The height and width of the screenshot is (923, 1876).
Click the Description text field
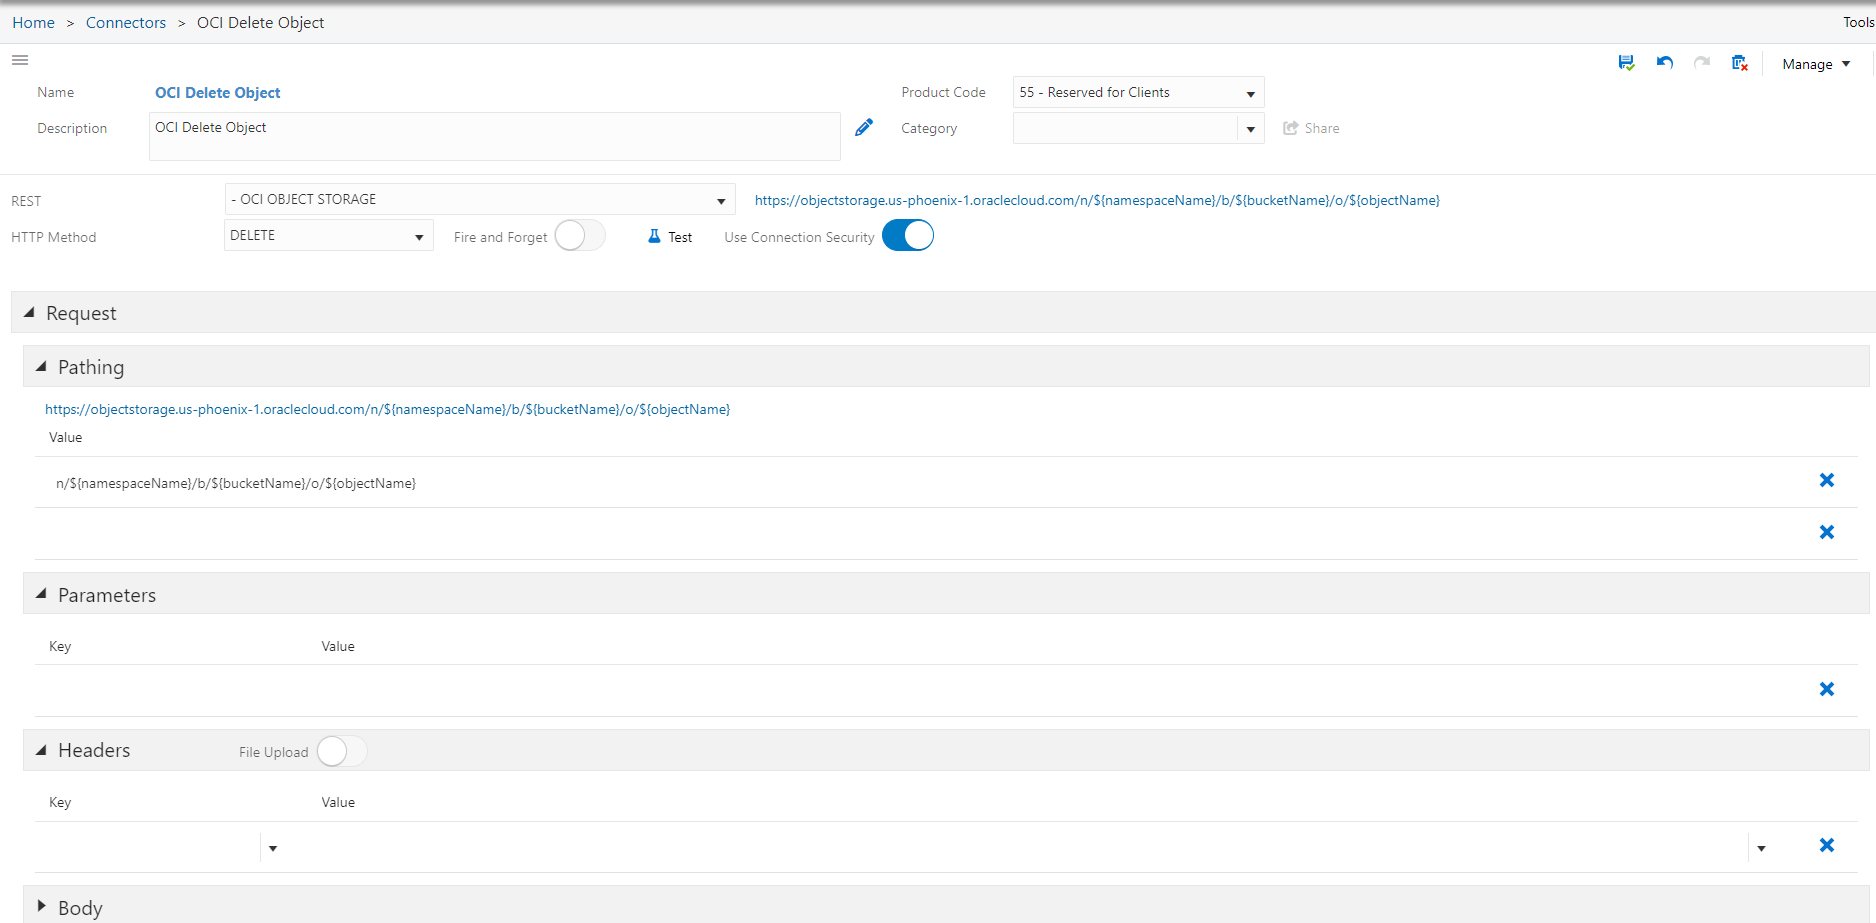click(x=494, y=136)
